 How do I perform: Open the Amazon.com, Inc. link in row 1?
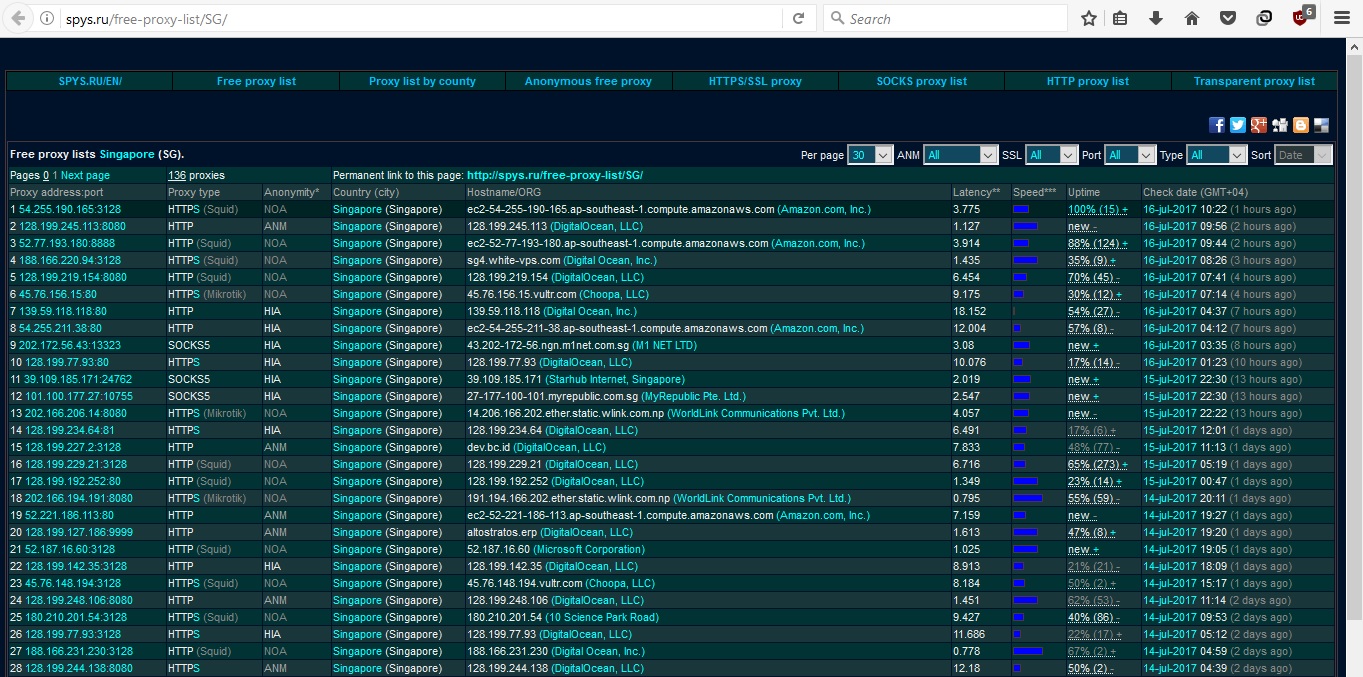click(x=824, y=209)
